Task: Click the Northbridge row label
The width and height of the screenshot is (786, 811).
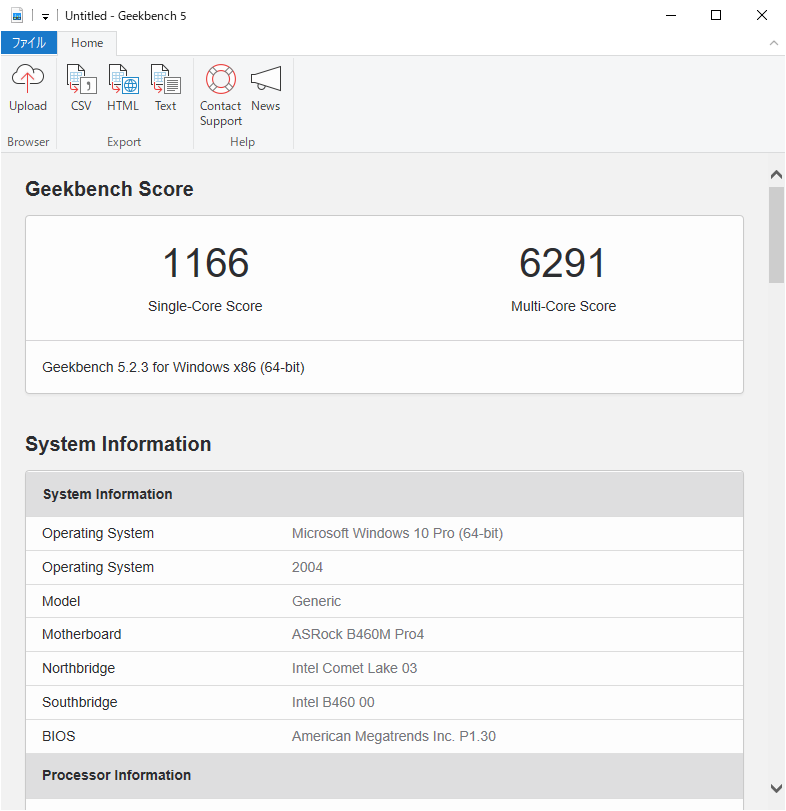Action: tap(79, 668)
